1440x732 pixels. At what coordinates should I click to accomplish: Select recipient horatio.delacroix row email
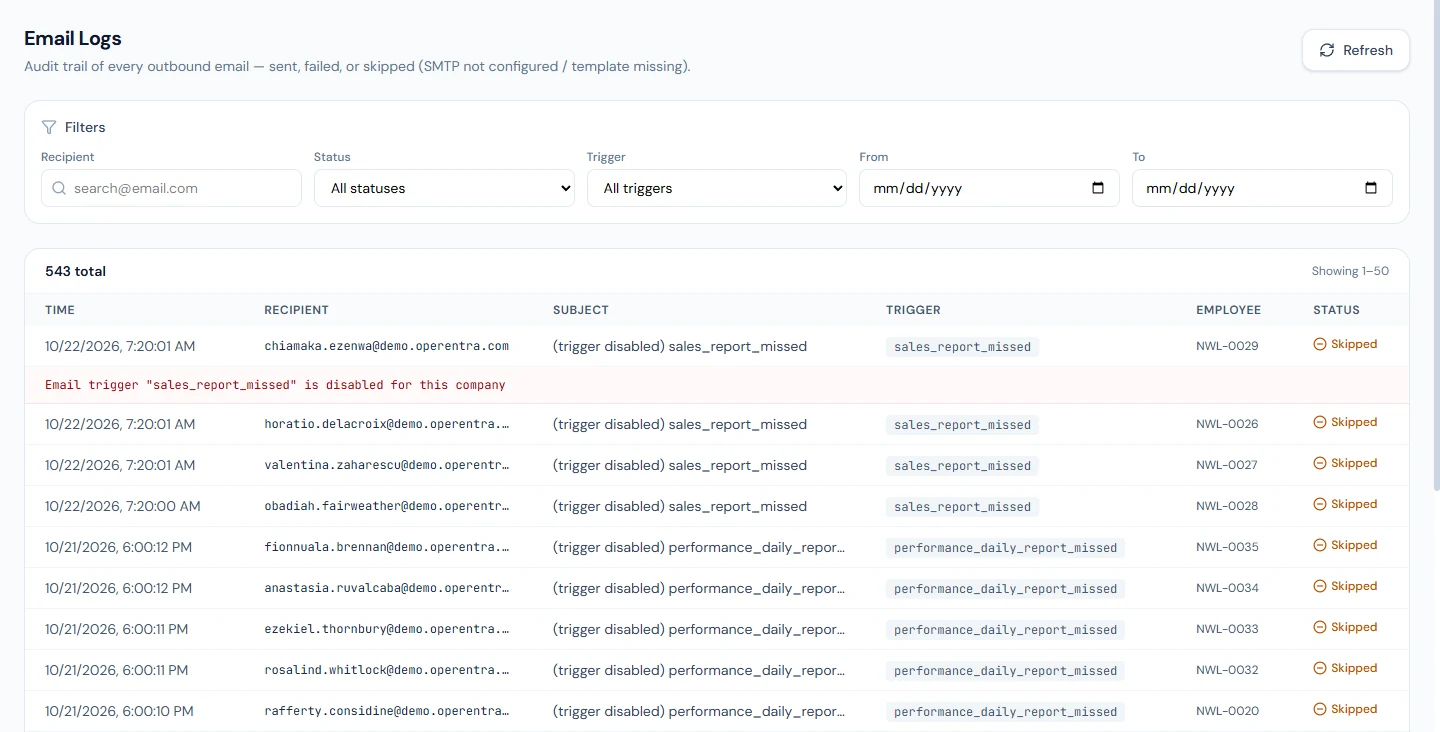coord(387,424)
